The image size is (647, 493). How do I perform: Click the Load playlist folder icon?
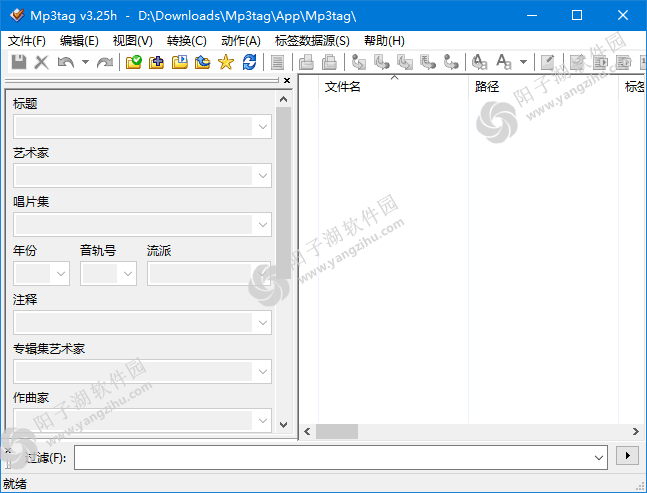(179, 62)
